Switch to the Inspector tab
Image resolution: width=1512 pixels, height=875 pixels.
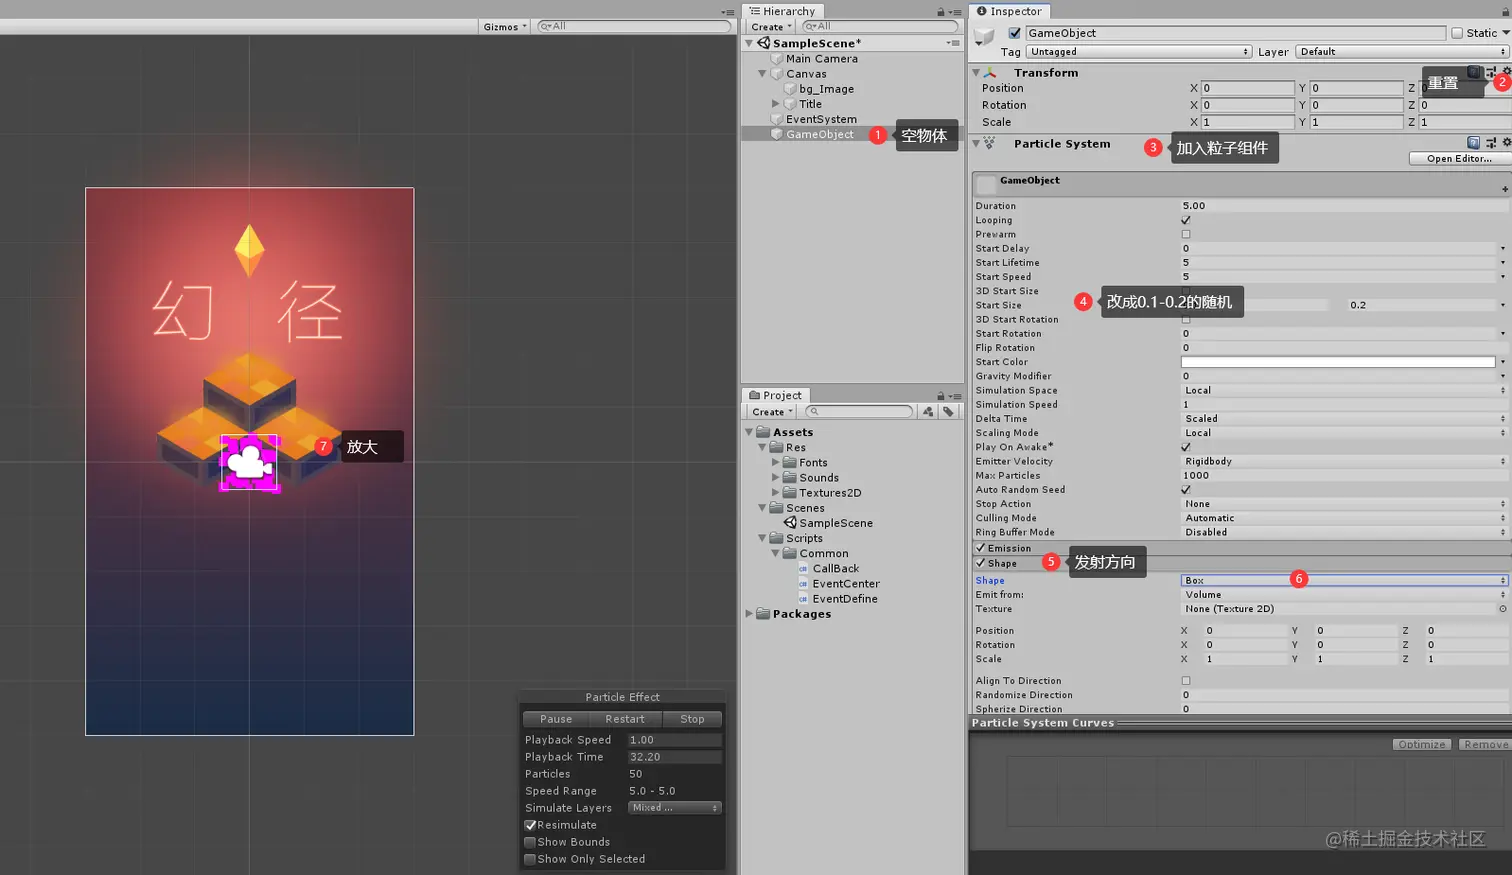pos(1009,11)
